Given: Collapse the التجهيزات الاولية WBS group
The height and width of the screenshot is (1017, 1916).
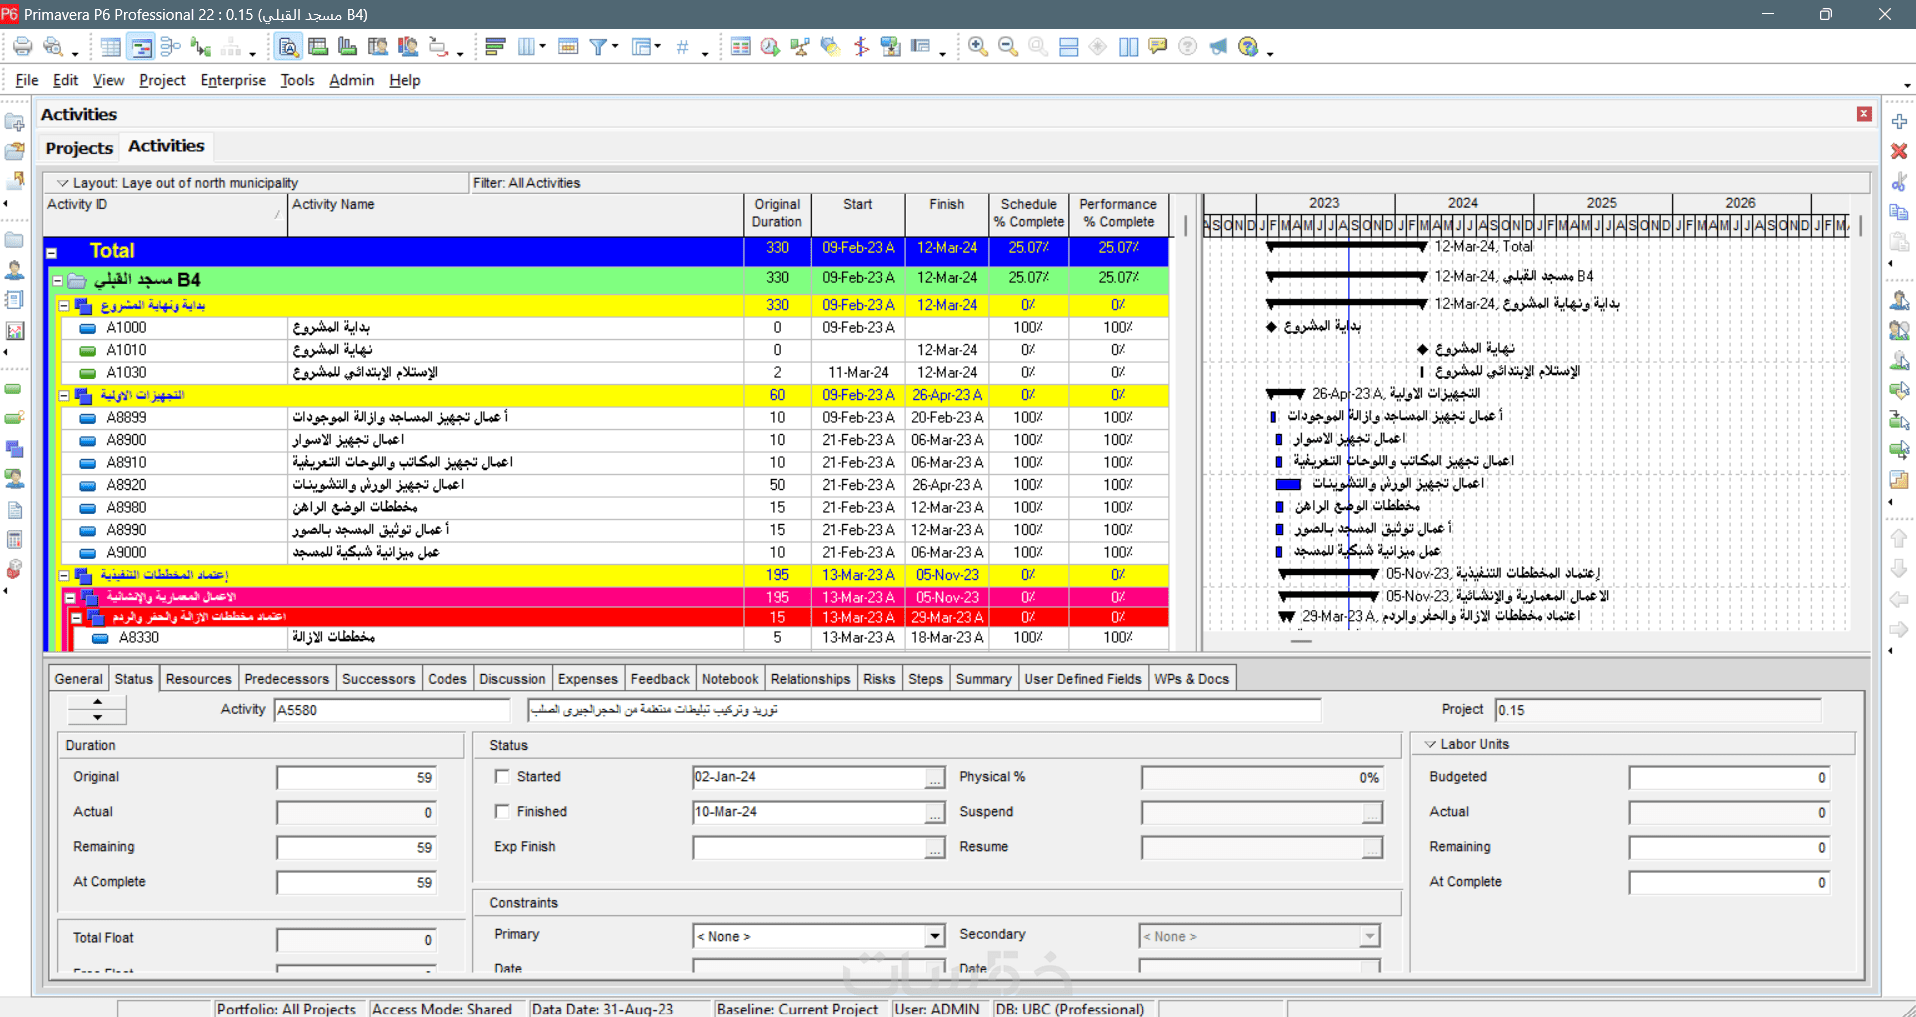Looking at the screenshot, I should [x=64, y=396].
